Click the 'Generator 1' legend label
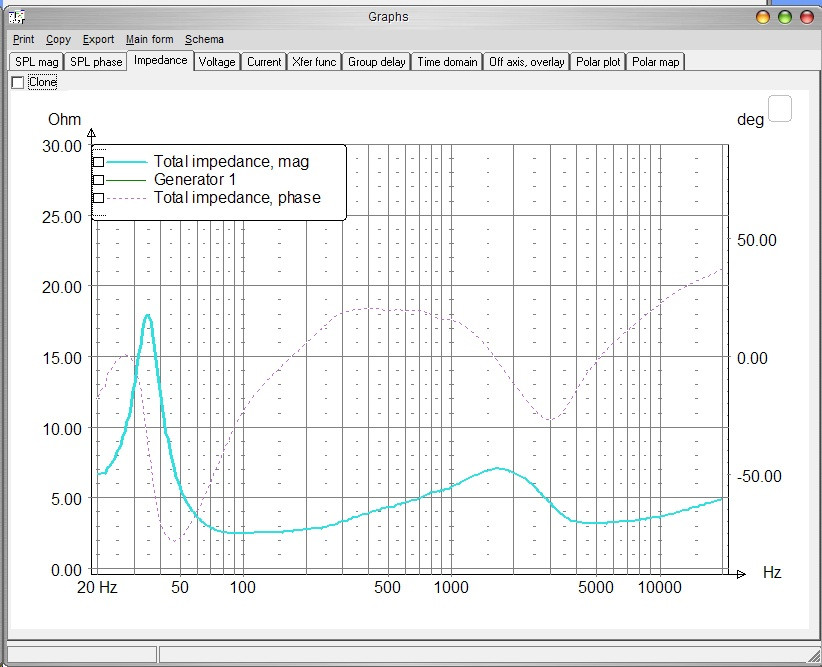The image size is (822, 667). click(x=194, y=179)
